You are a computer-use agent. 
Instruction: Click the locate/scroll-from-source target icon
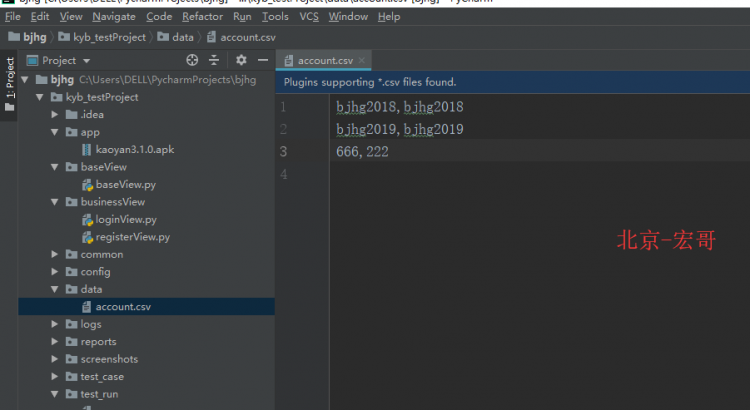(x=192, y=60)
